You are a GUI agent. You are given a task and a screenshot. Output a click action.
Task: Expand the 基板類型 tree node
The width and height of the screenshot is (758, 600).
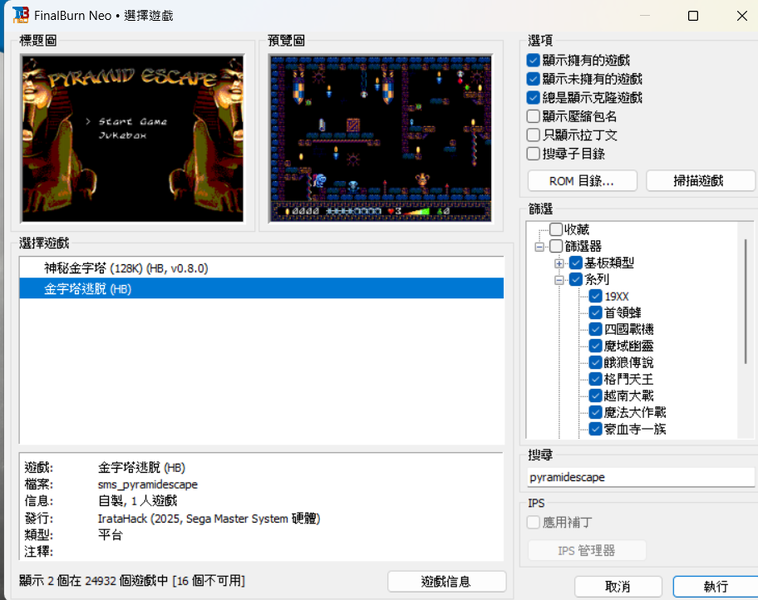559,263
